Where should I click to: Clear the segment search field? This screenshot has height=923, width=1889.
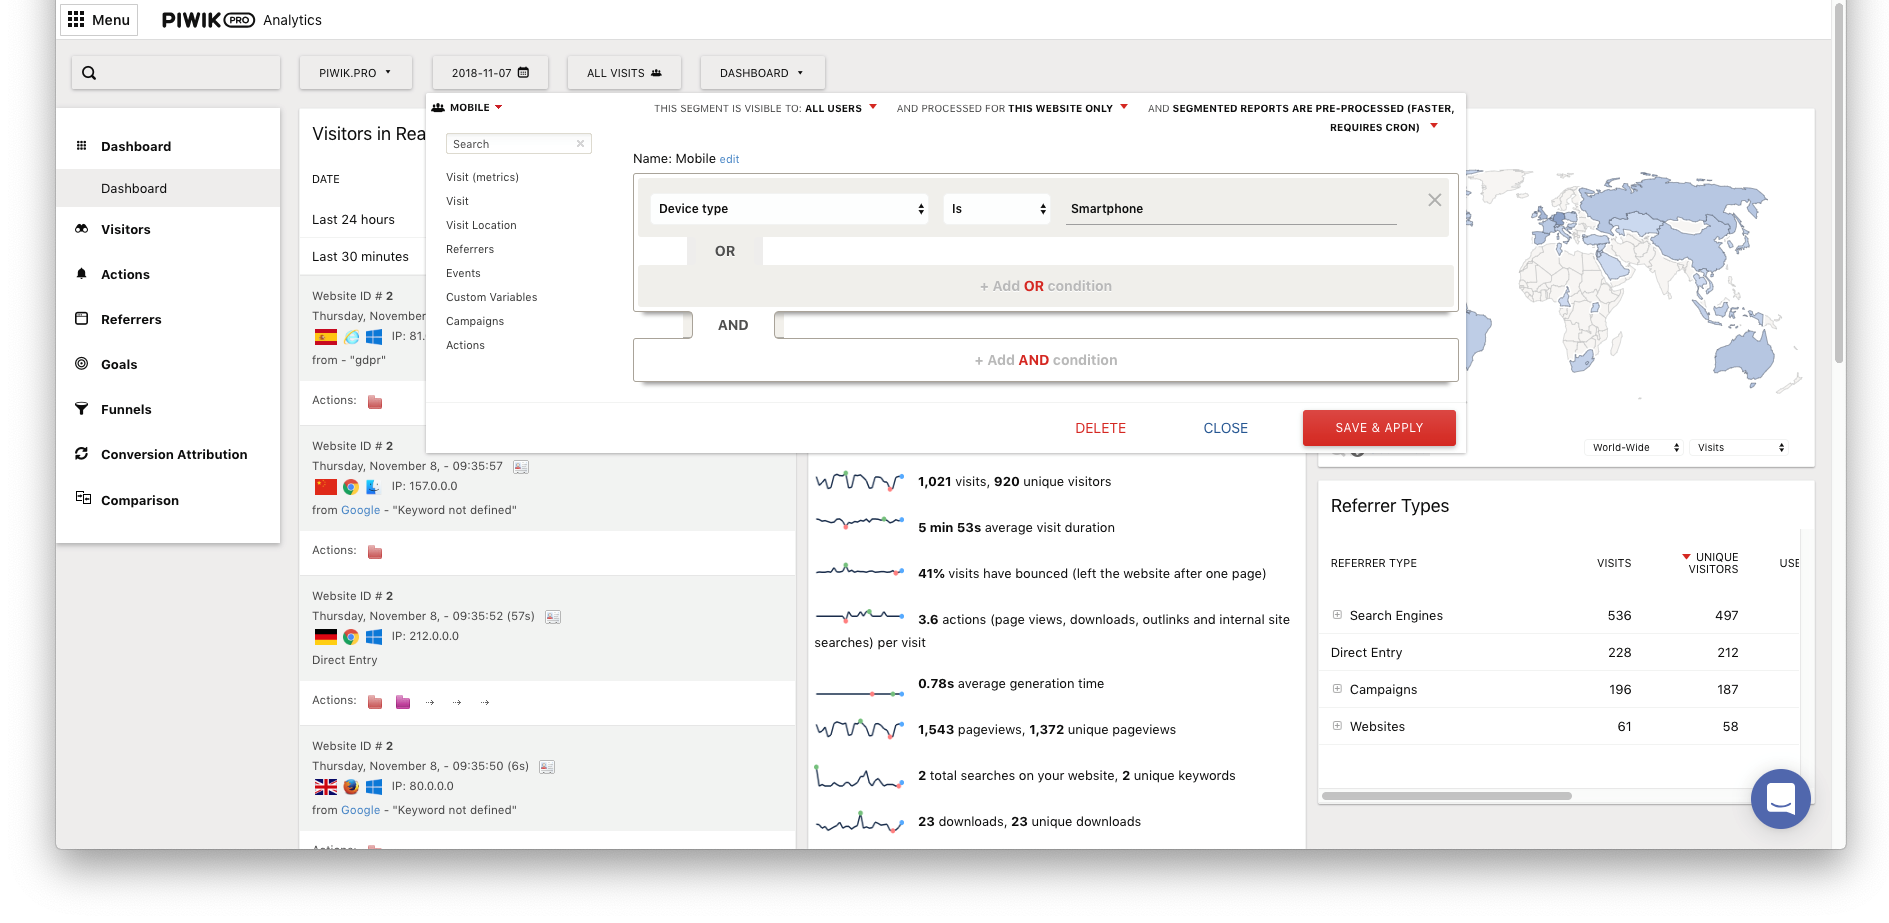(x=580, y=144)
